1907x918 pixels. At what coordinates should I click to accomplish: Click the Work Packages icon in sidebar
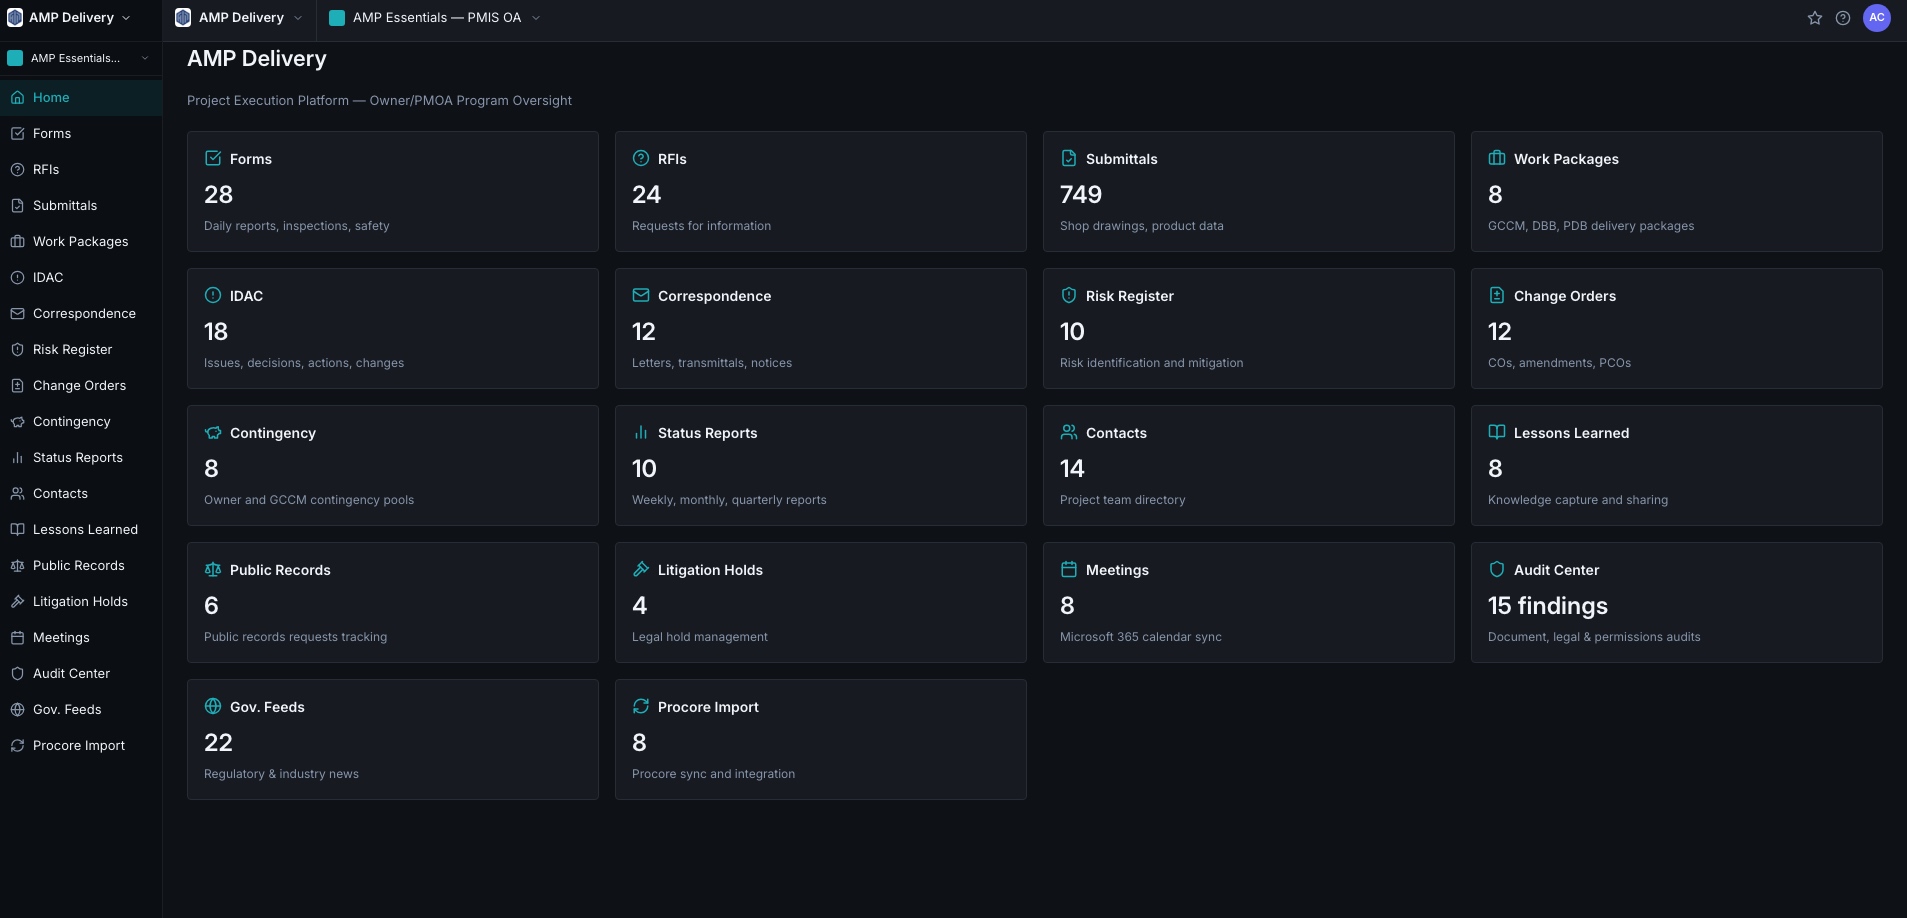(17, 241)
